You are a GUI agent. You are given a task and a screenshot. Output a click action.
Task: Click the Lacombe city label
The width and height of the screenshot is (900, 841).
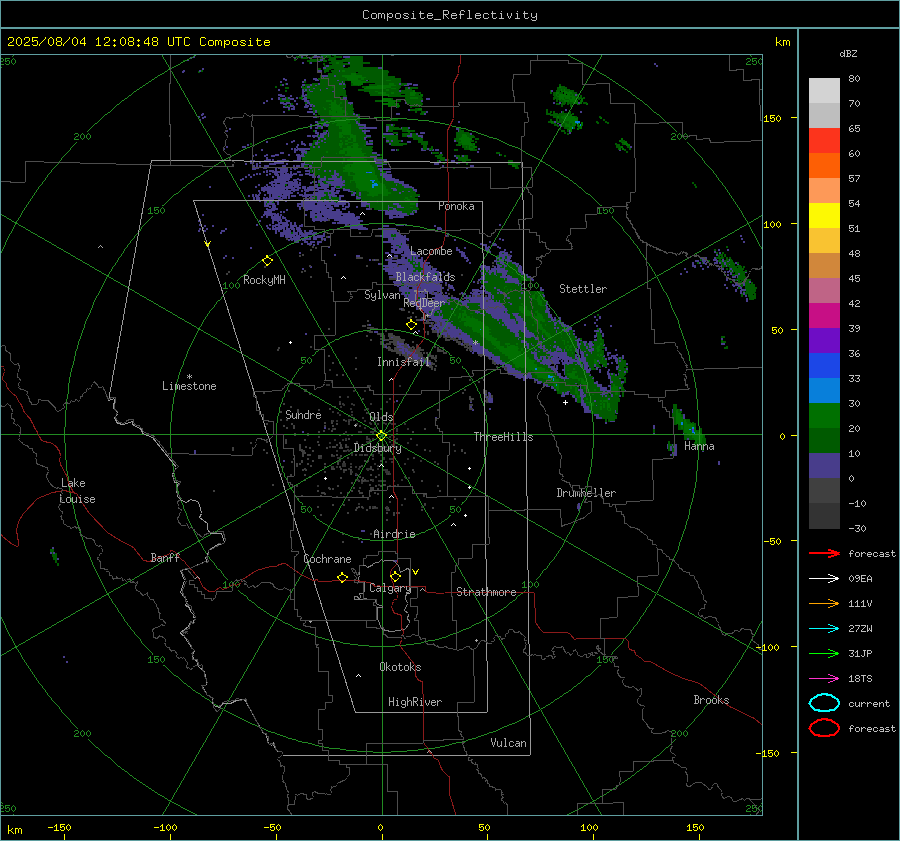(x=431, y=251)
